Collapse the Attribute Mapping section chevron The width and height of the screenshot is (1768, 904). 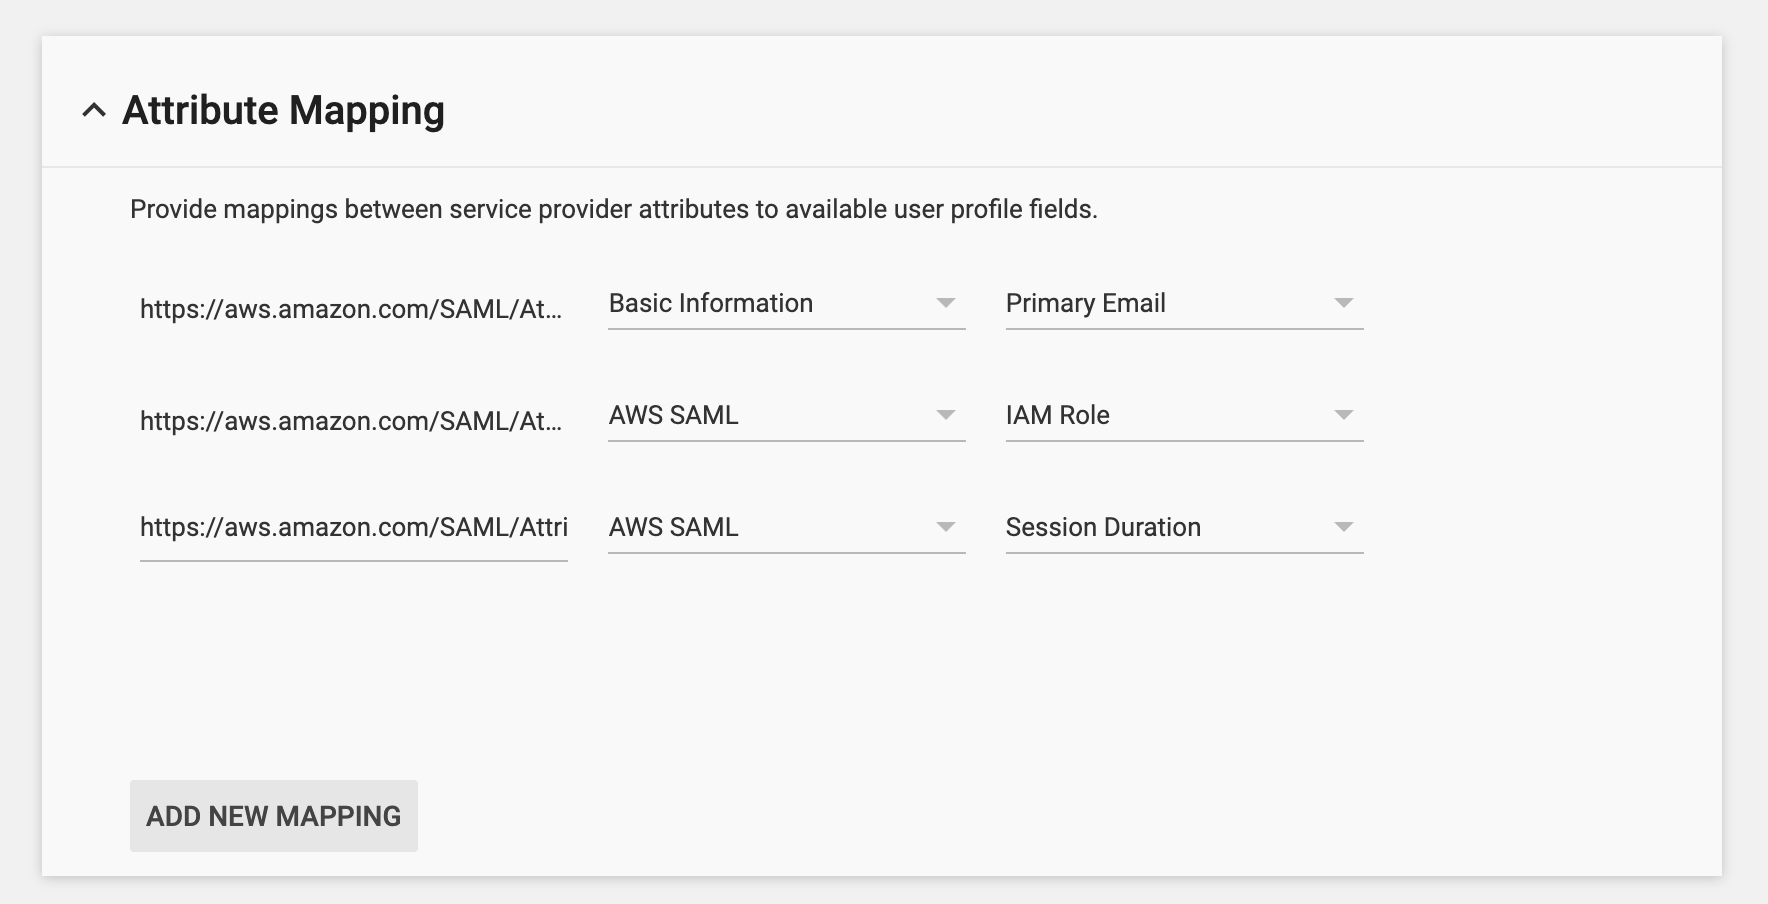[94, 110]
